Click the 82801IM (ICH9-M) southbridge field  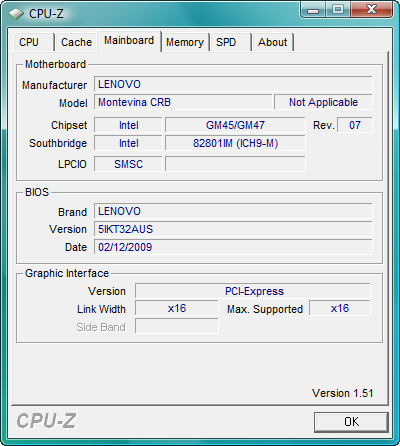point(235,143)
